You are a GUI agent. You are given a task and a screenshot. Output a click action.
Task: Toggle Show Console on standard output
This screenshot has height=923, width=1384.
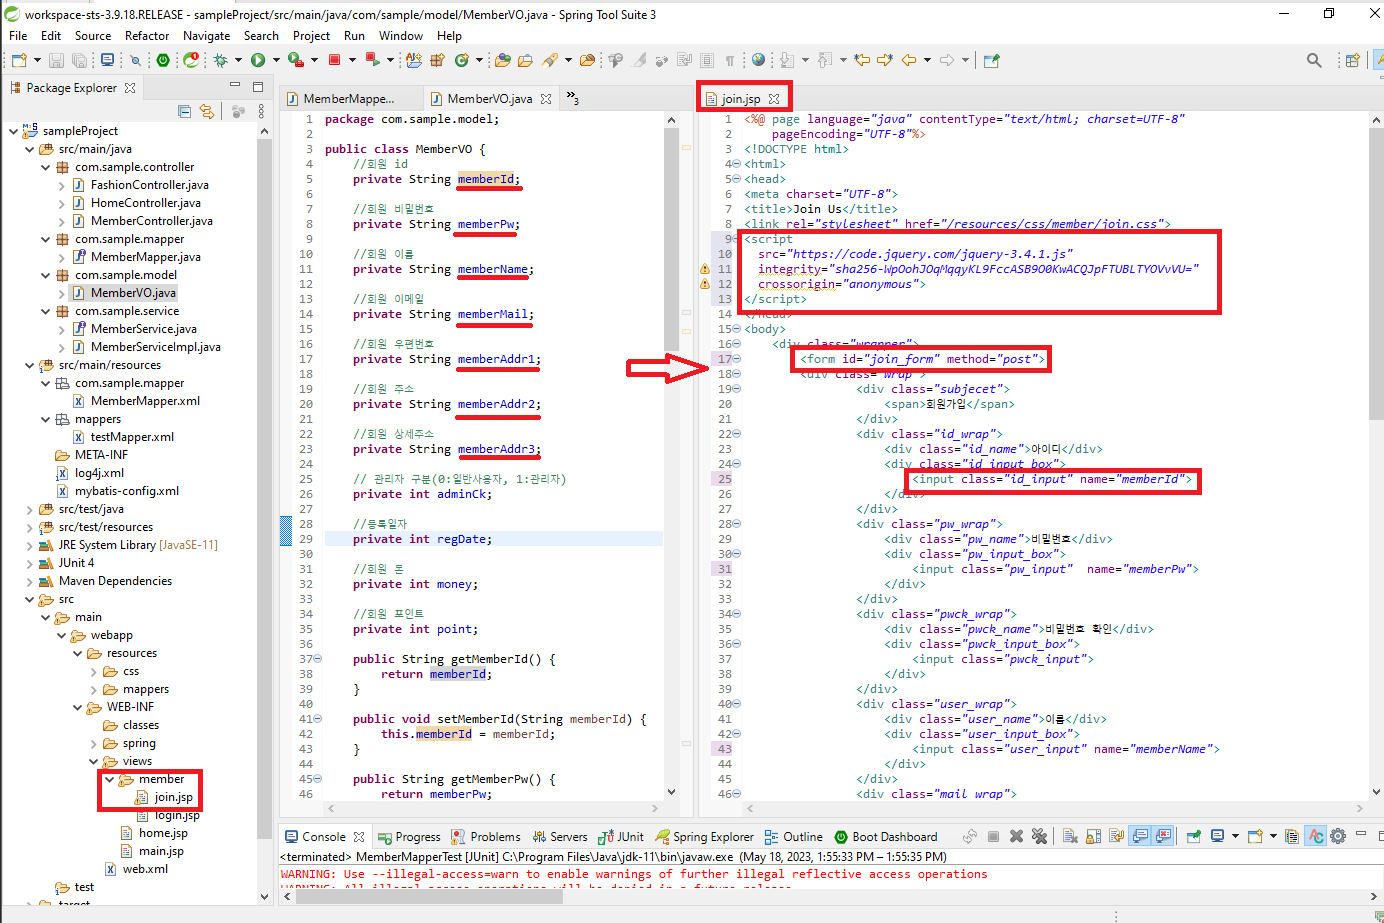pos(1140,836)
